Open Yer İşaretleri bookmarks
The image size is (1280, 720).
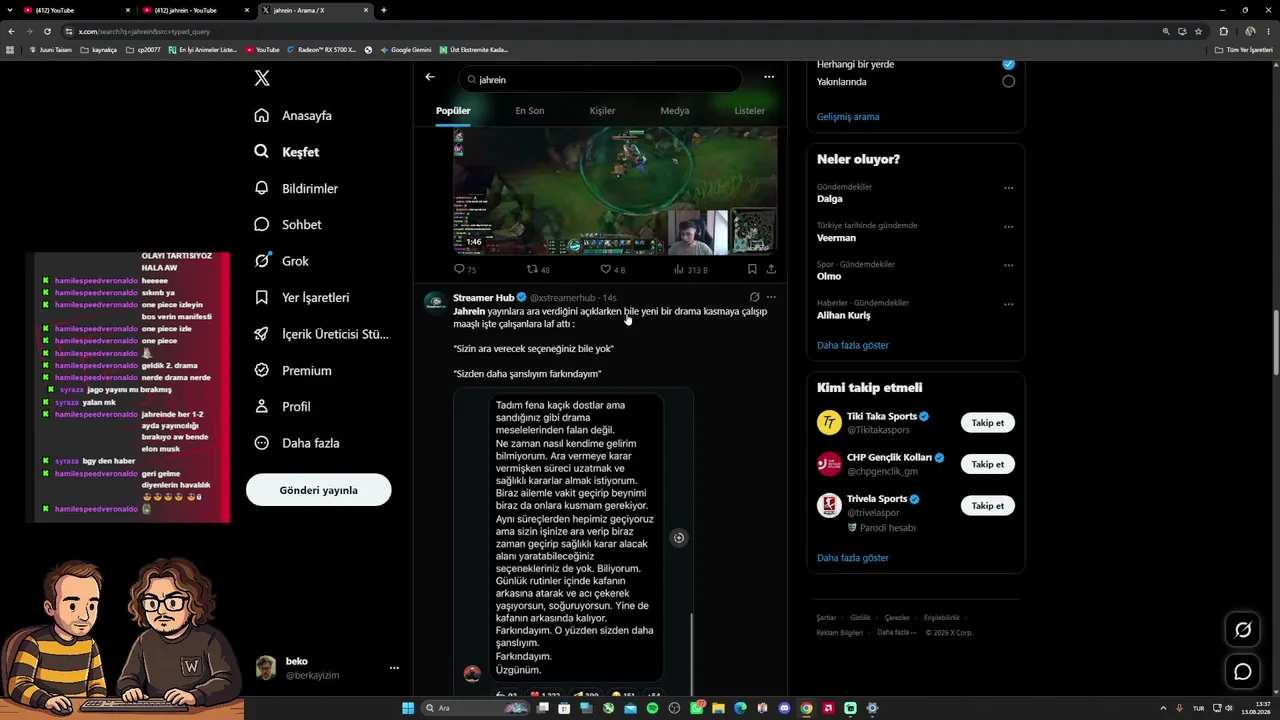[x=301, y=297]
